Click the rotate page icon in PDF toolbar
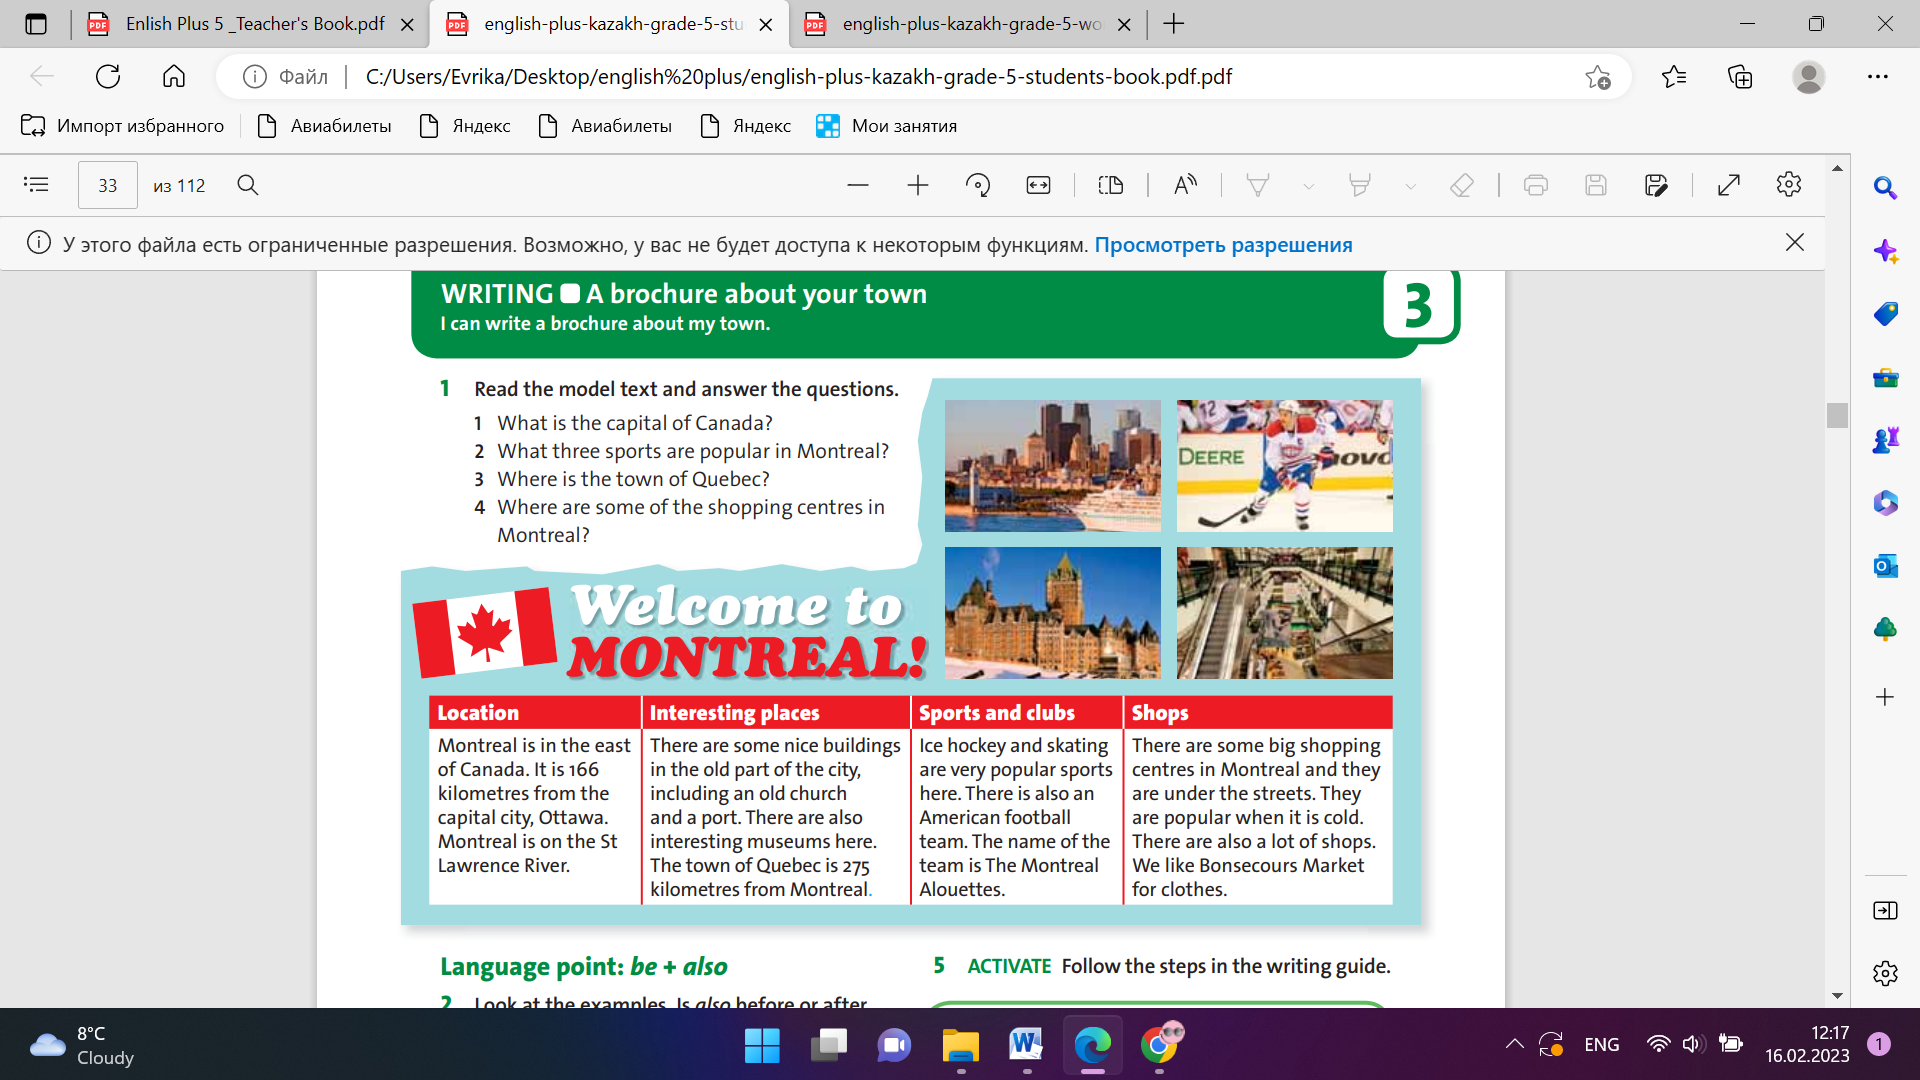 (x=978, y=185)
